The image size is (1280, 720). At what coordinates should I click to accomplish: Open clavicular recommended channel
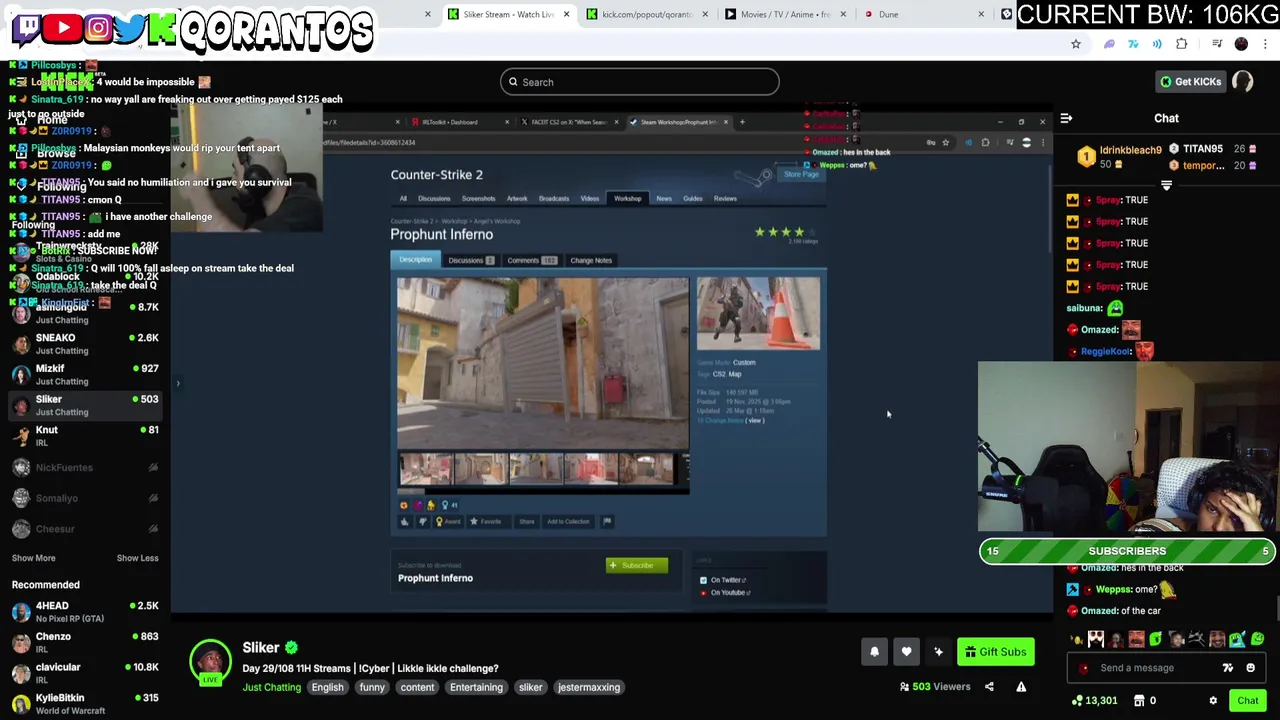click(85, 673)
